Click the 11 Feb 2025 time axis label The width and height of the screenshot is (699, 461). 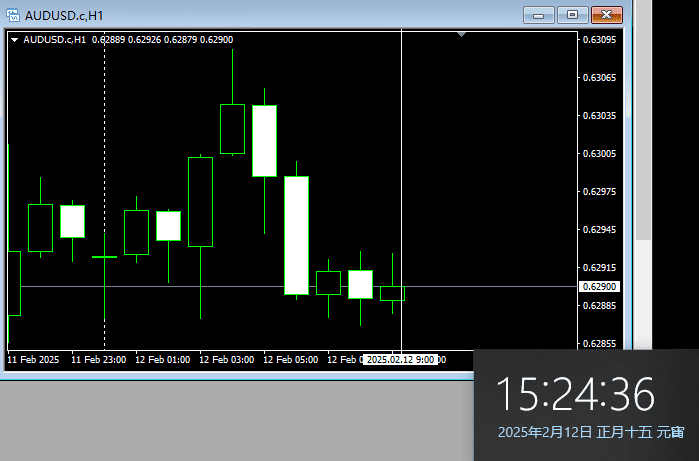33,360
